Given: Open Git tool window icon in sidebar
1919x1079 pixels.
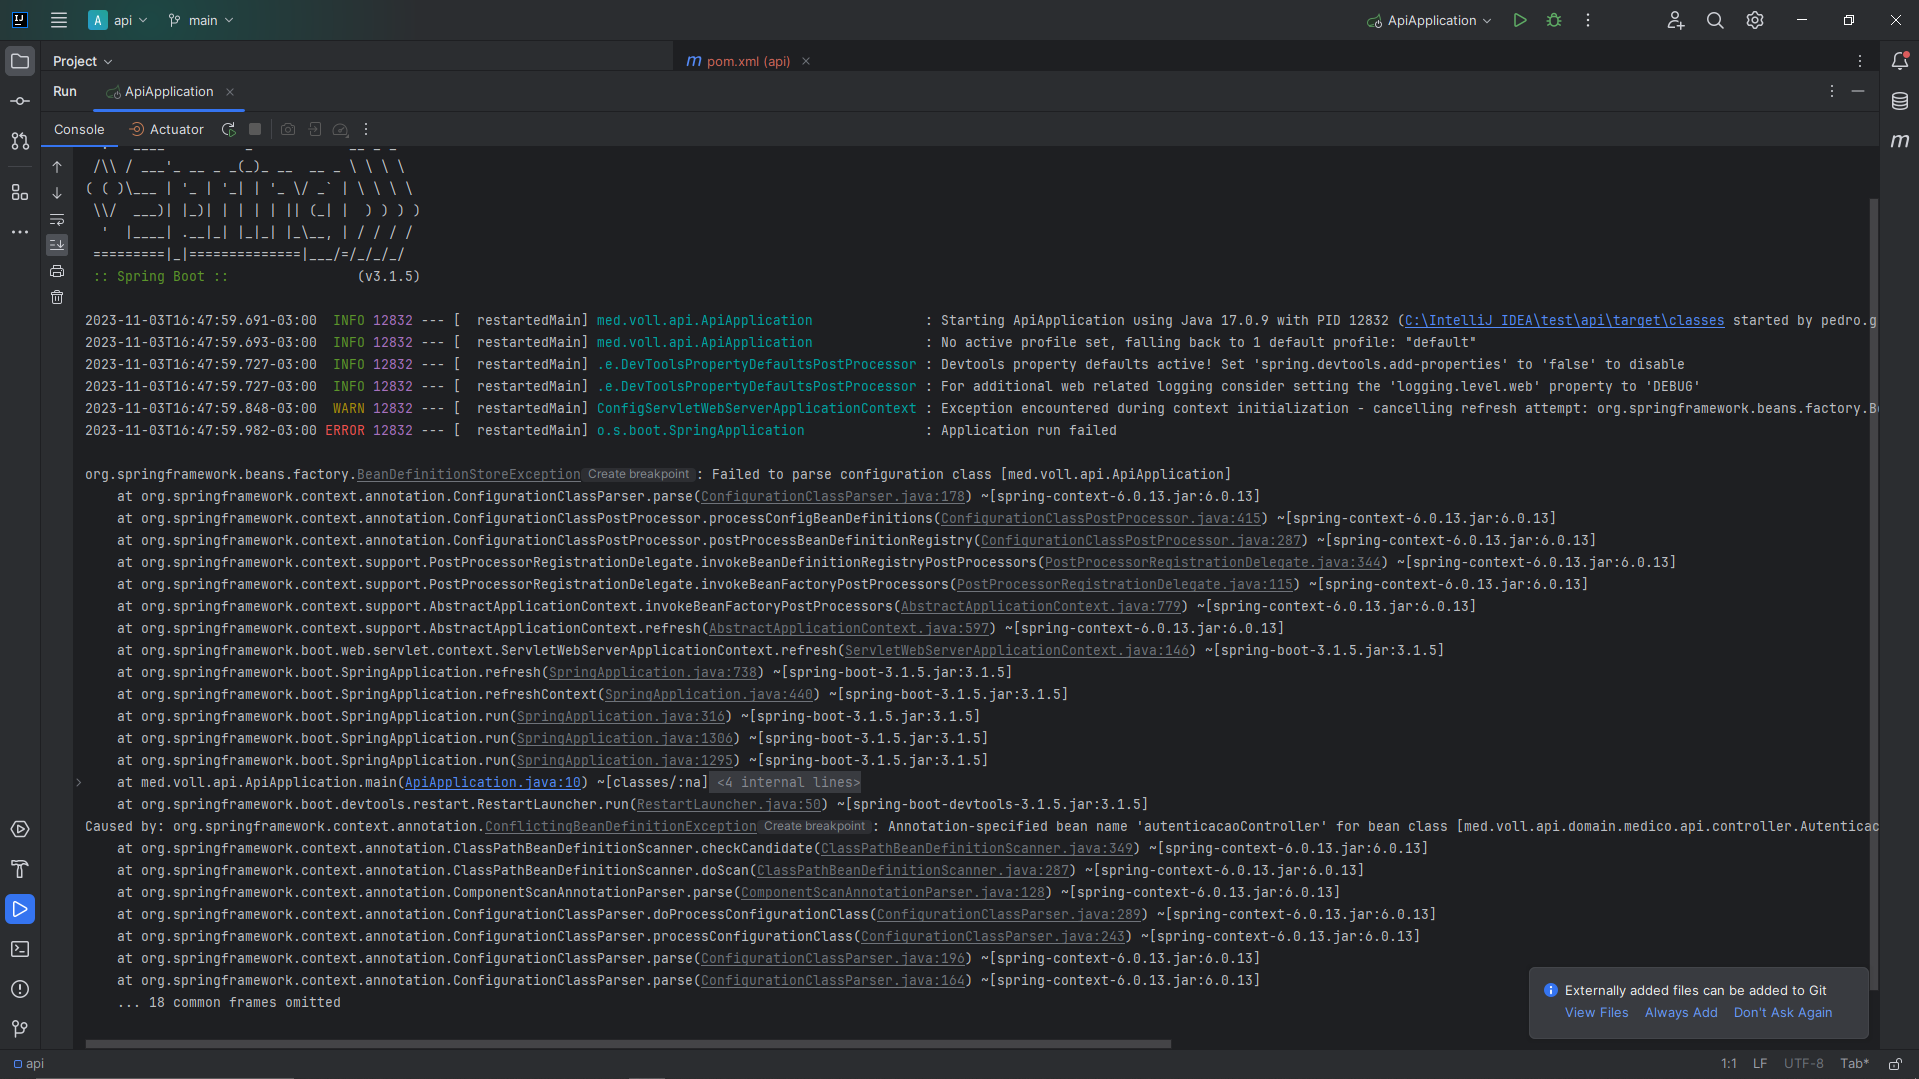Looking at the screenshot, I should 20,1029.
